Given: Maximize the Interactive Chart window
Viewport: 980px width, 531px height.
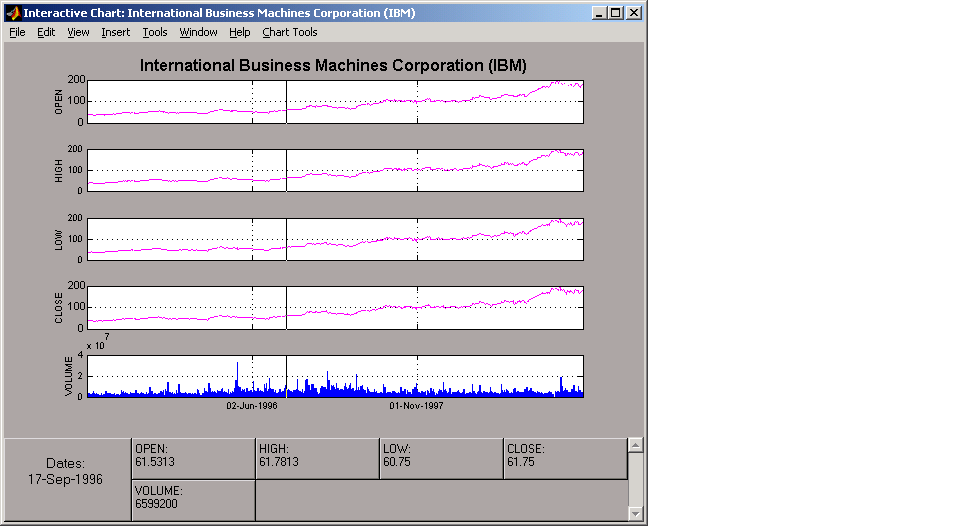Looking at the screenshot, I should tap(615, 13).
